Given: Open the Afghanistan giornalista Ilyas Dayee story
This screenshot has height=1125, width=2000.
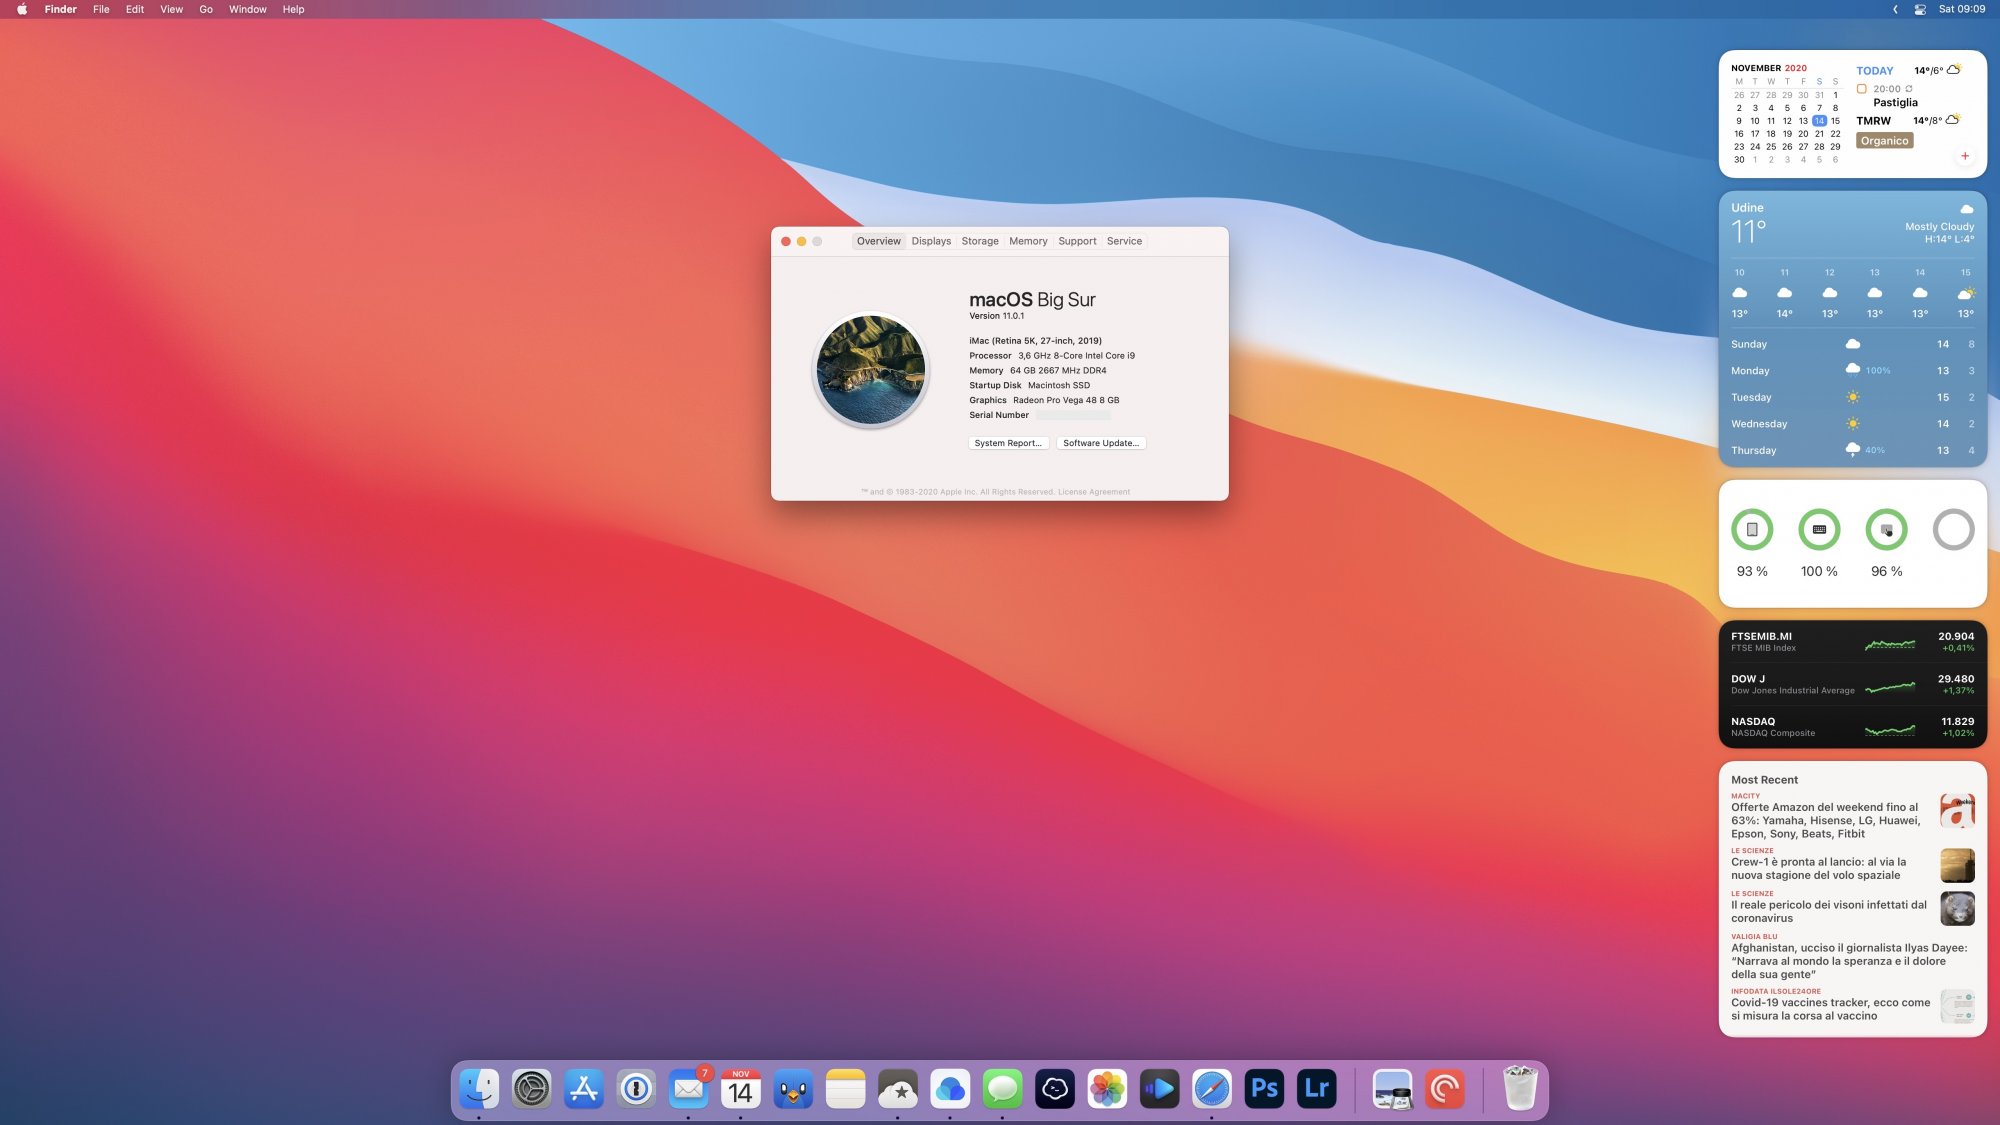Looking at the screenshot, I should click(1852, 957).
